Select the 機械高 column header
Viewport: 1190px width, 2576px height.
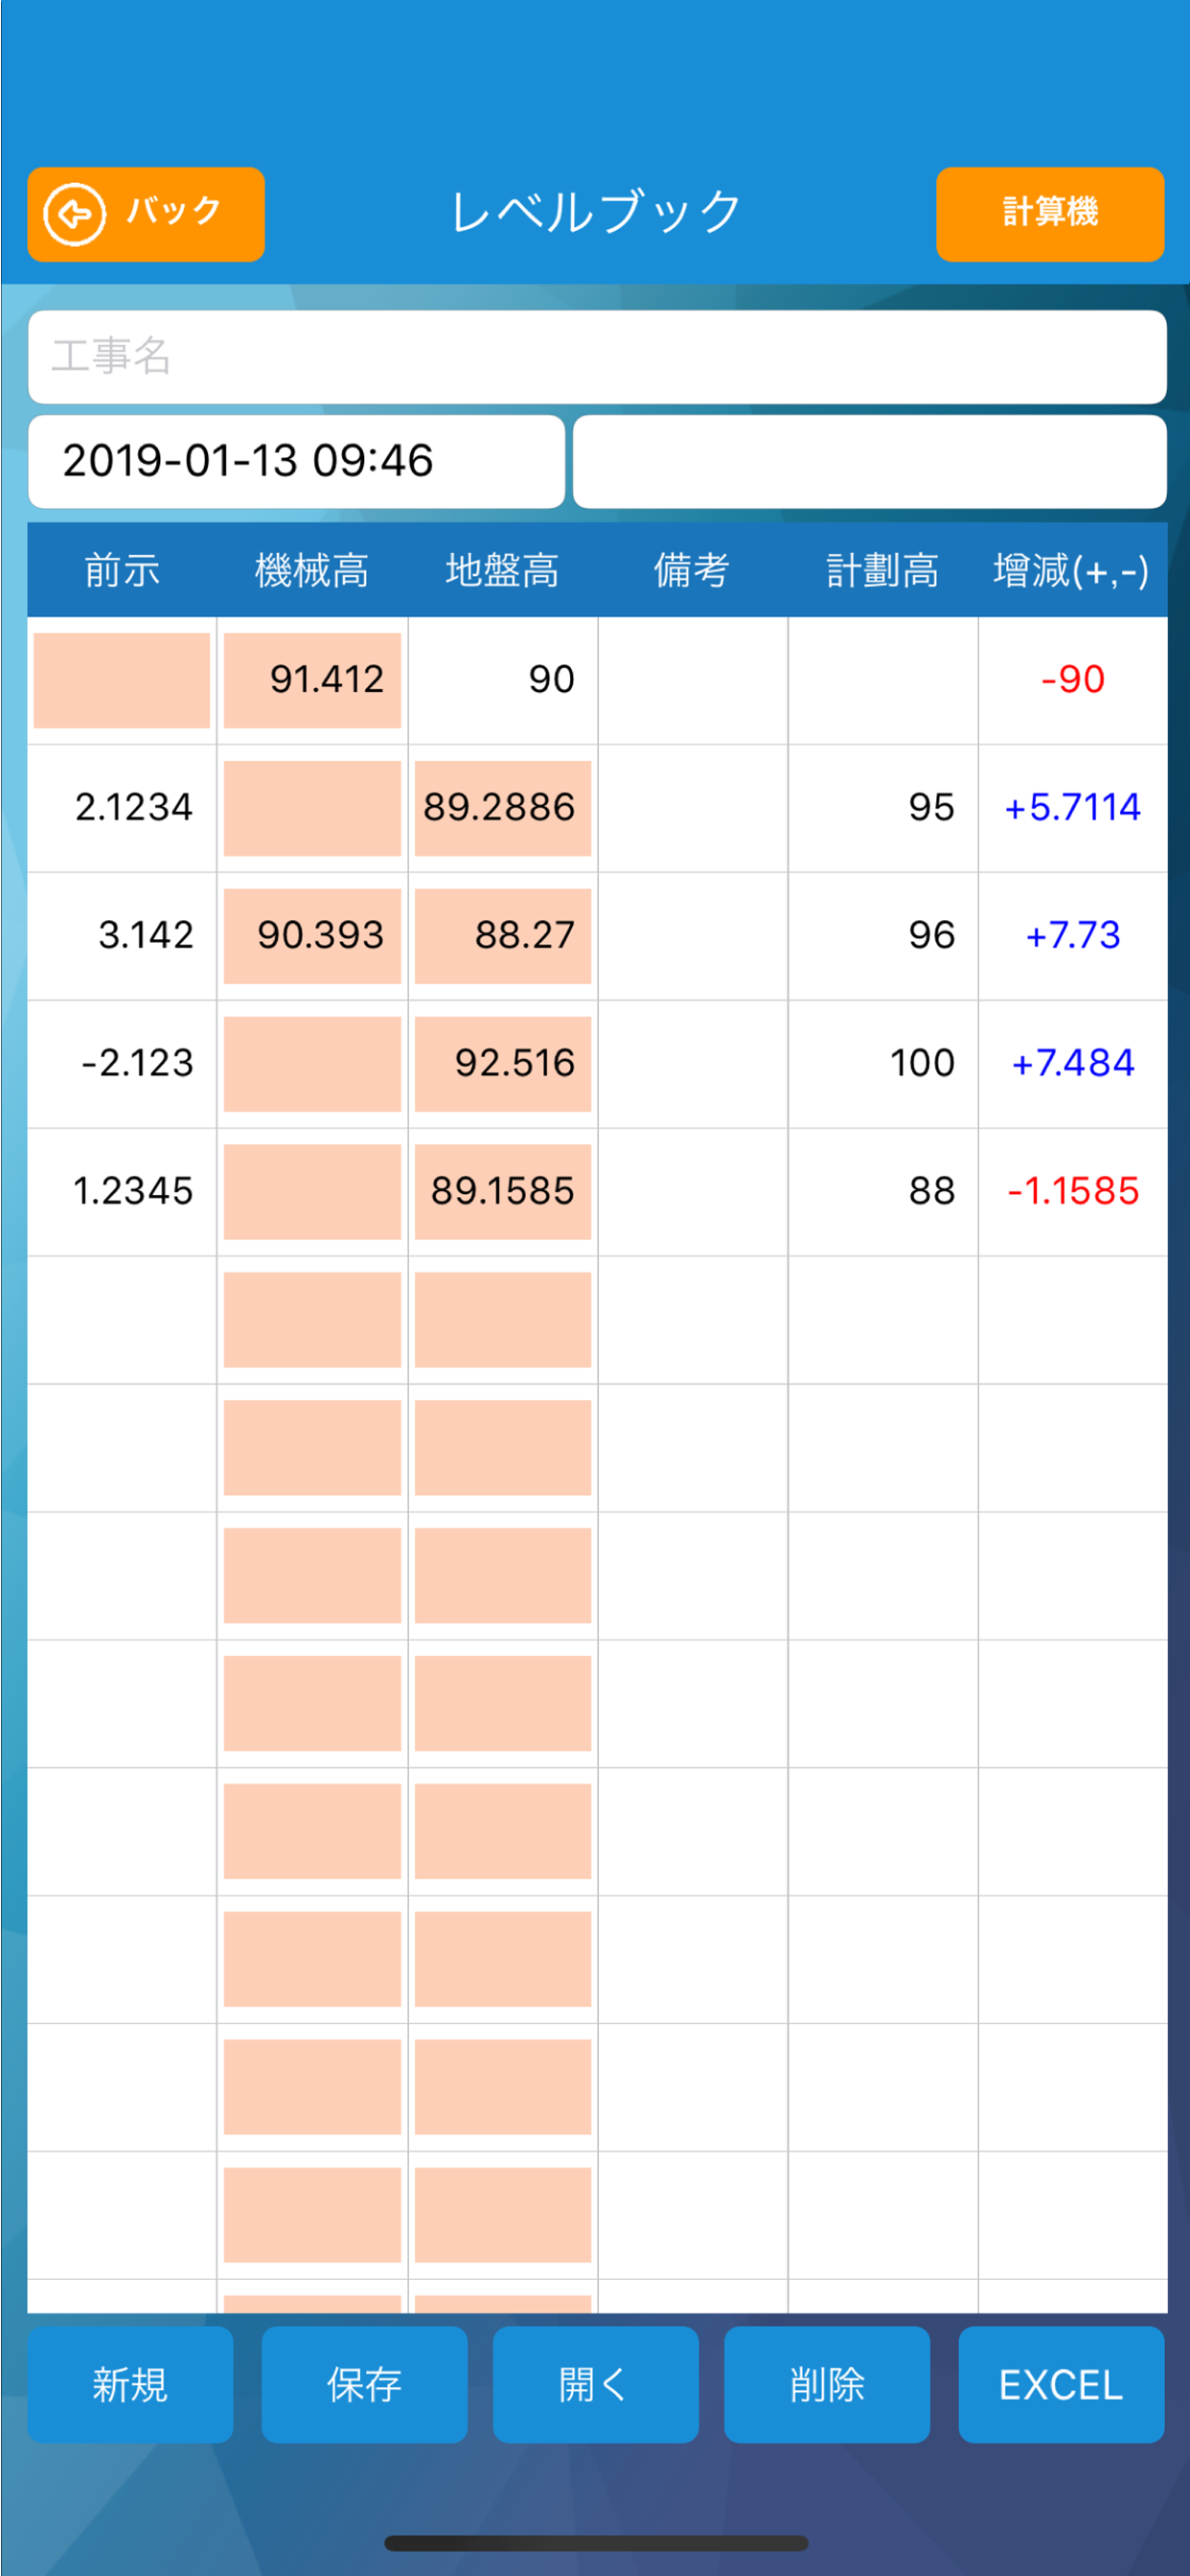[312, 570]
